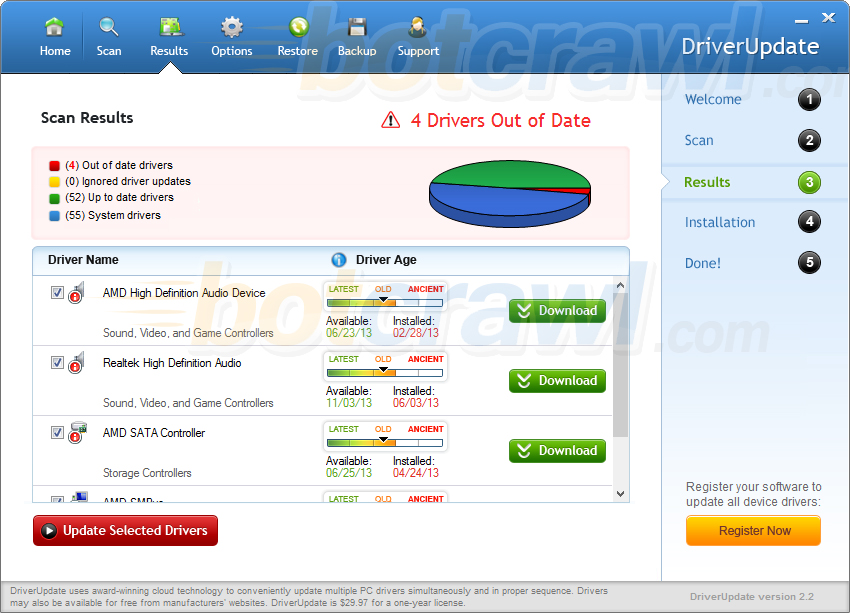Open the Backup disk icon

coord(357,27)
